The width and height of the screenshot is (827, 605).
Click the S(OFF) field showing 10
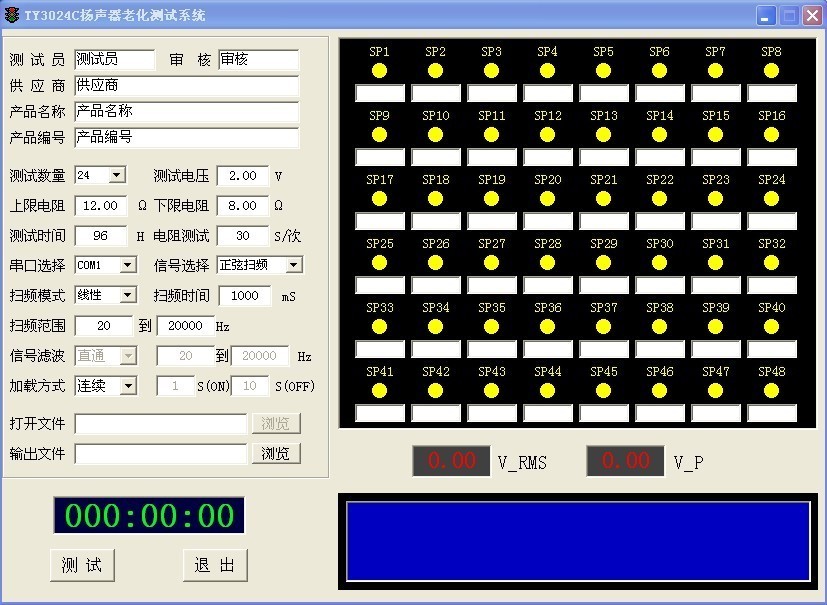coord(250,386)
